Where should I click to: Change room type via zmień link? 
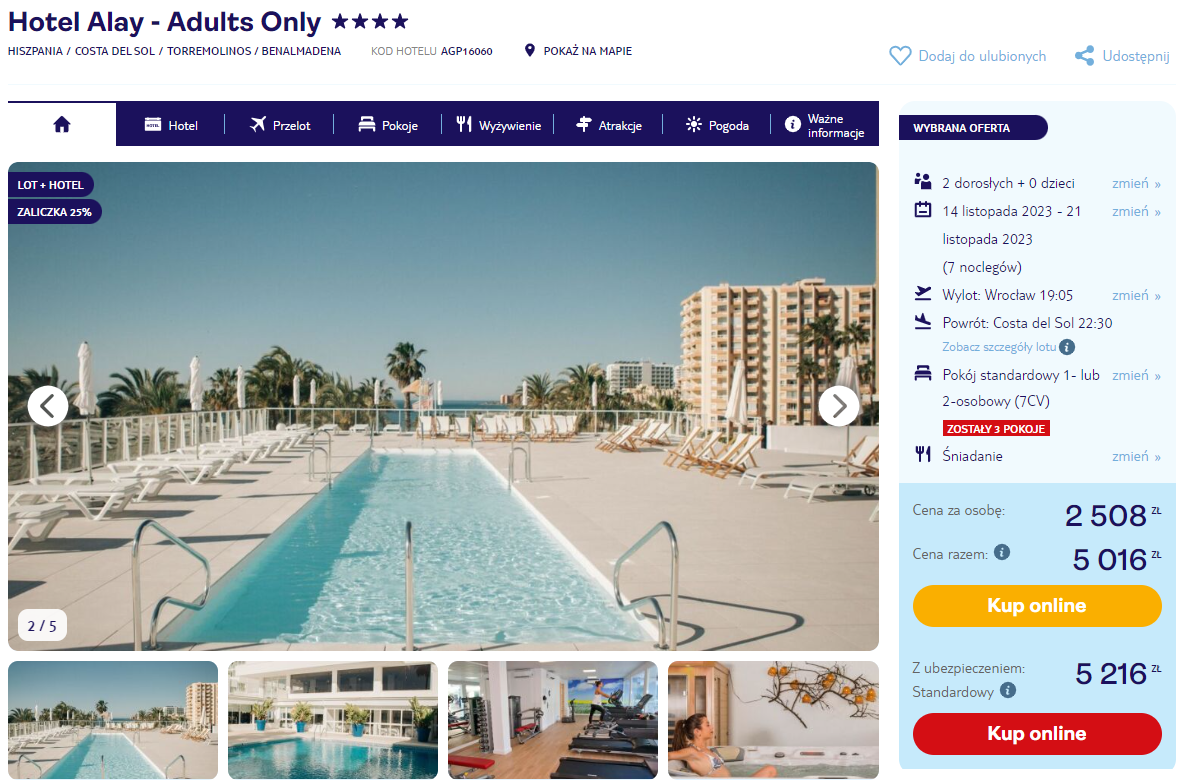click(x=1136, y=375)
